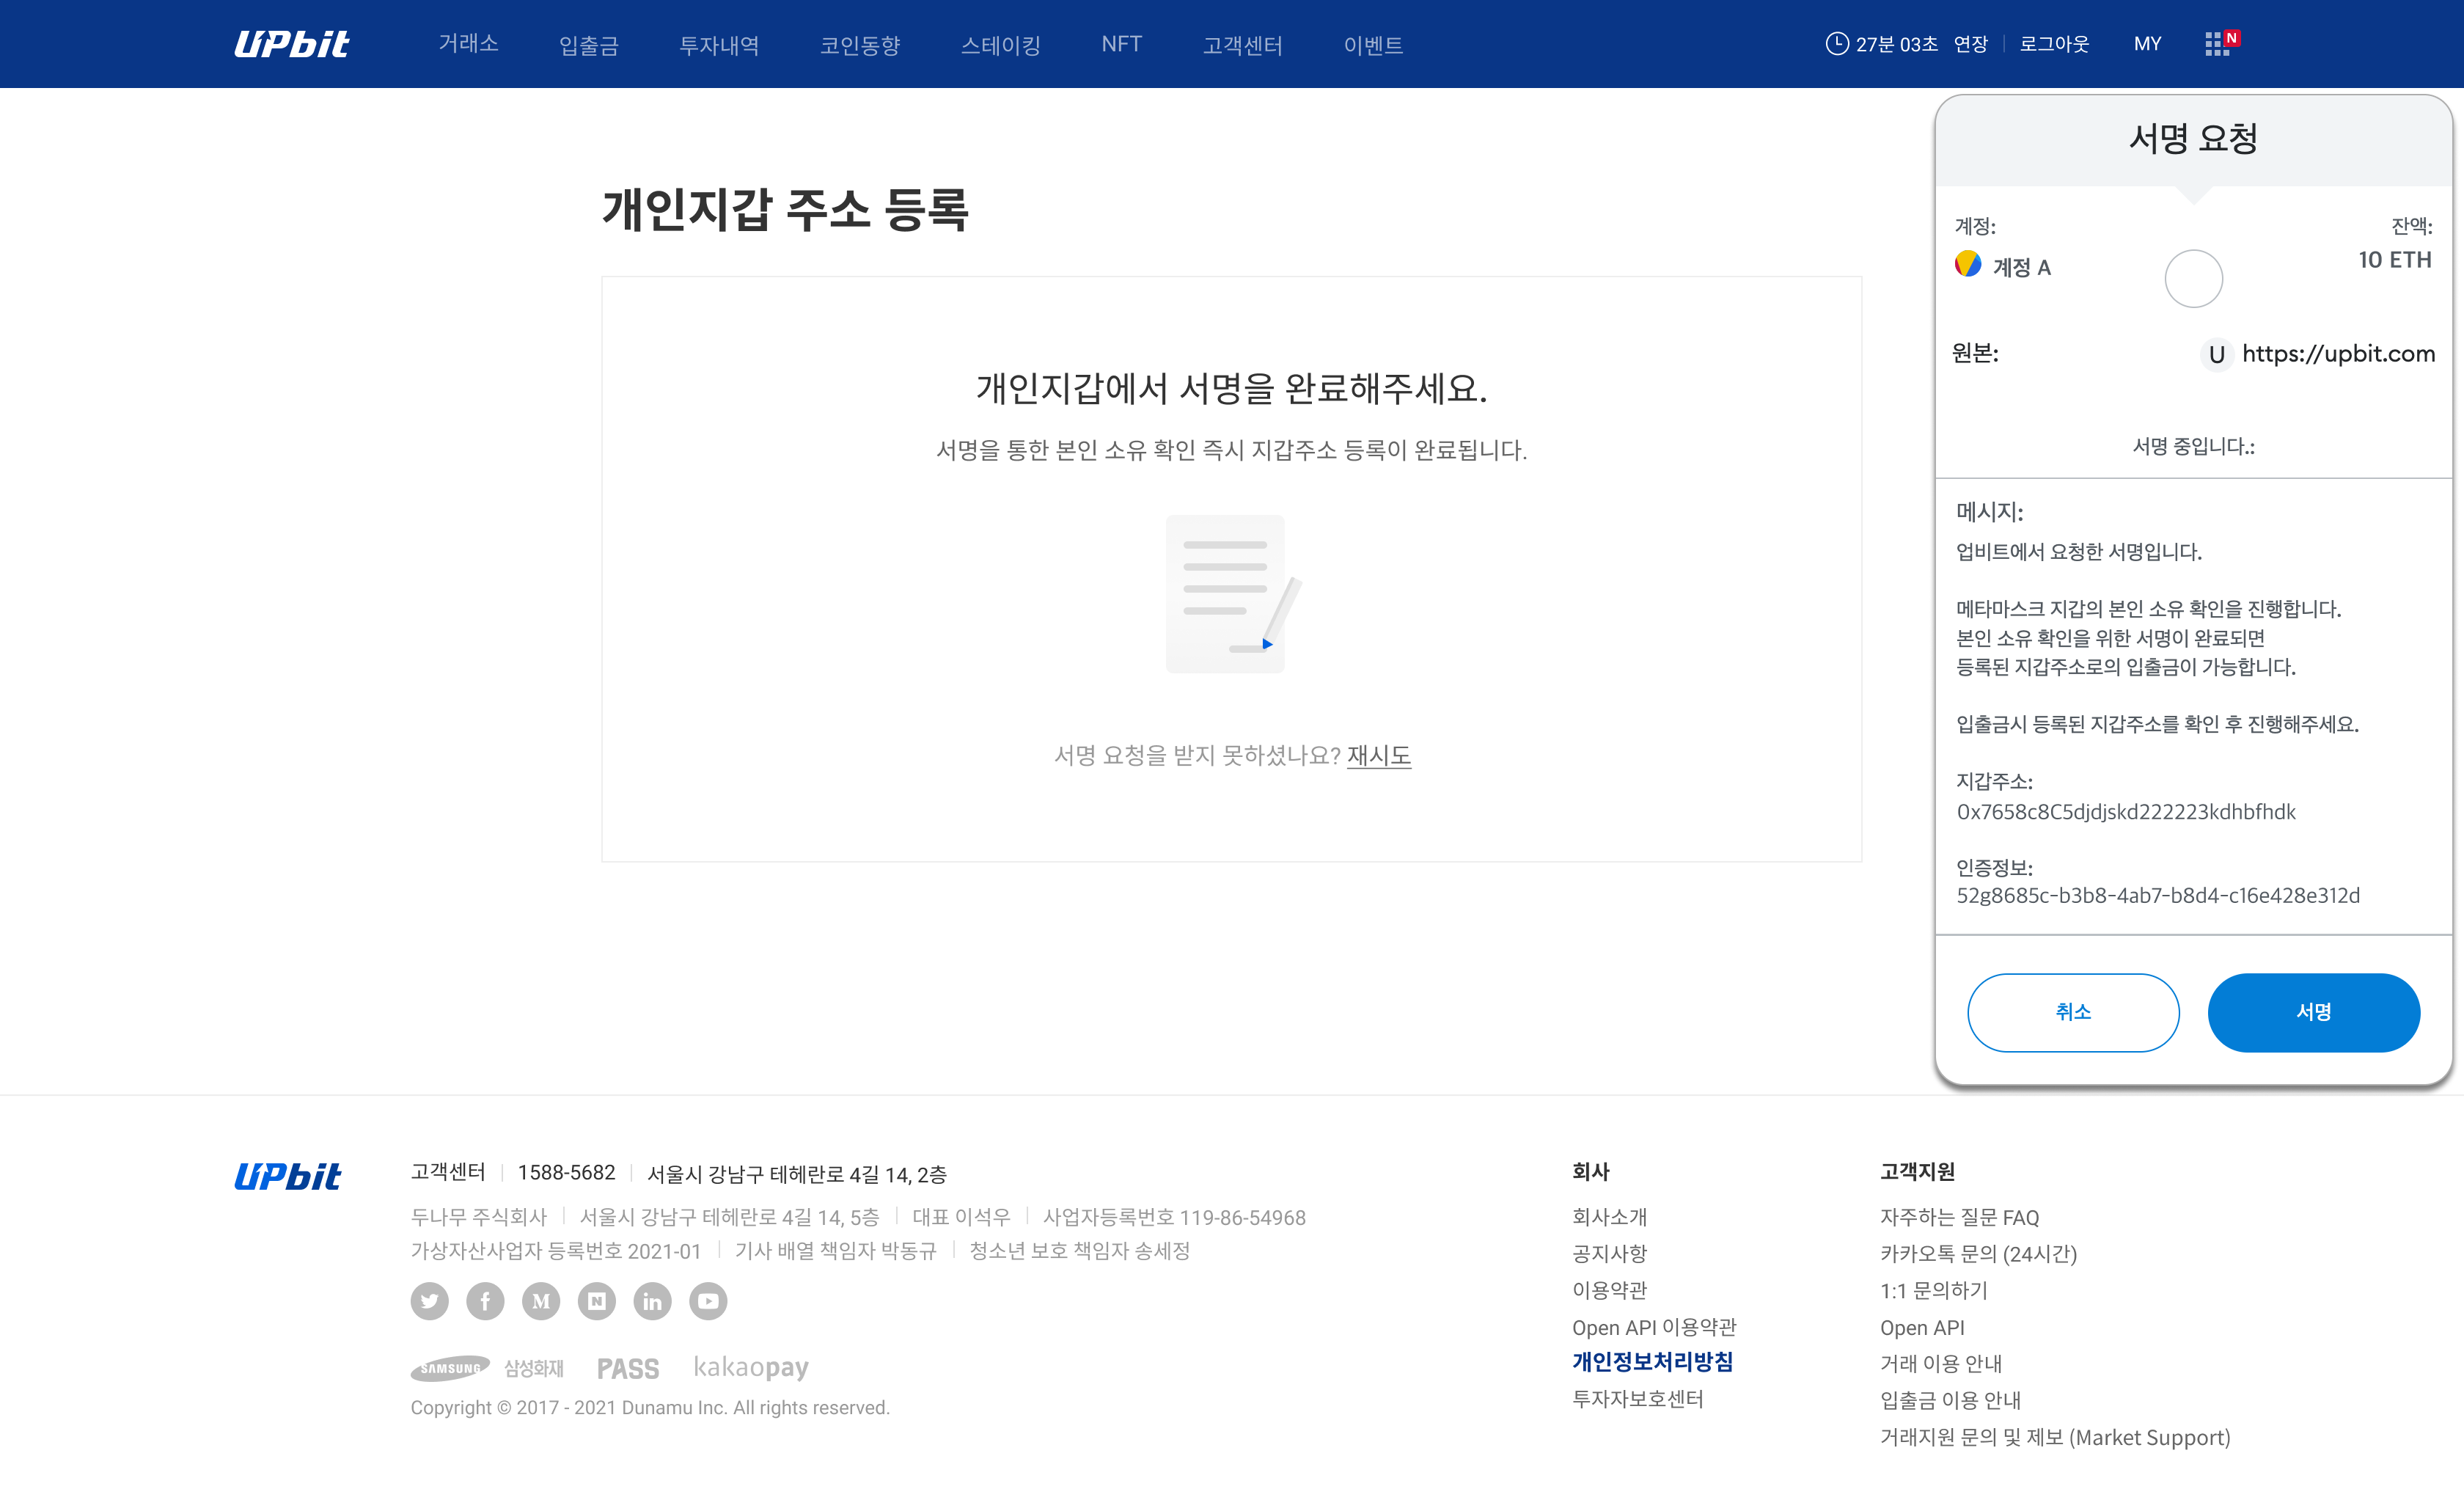Click the session timer clock icon
The image size is (2464, 1511).
pos(1836,44)
